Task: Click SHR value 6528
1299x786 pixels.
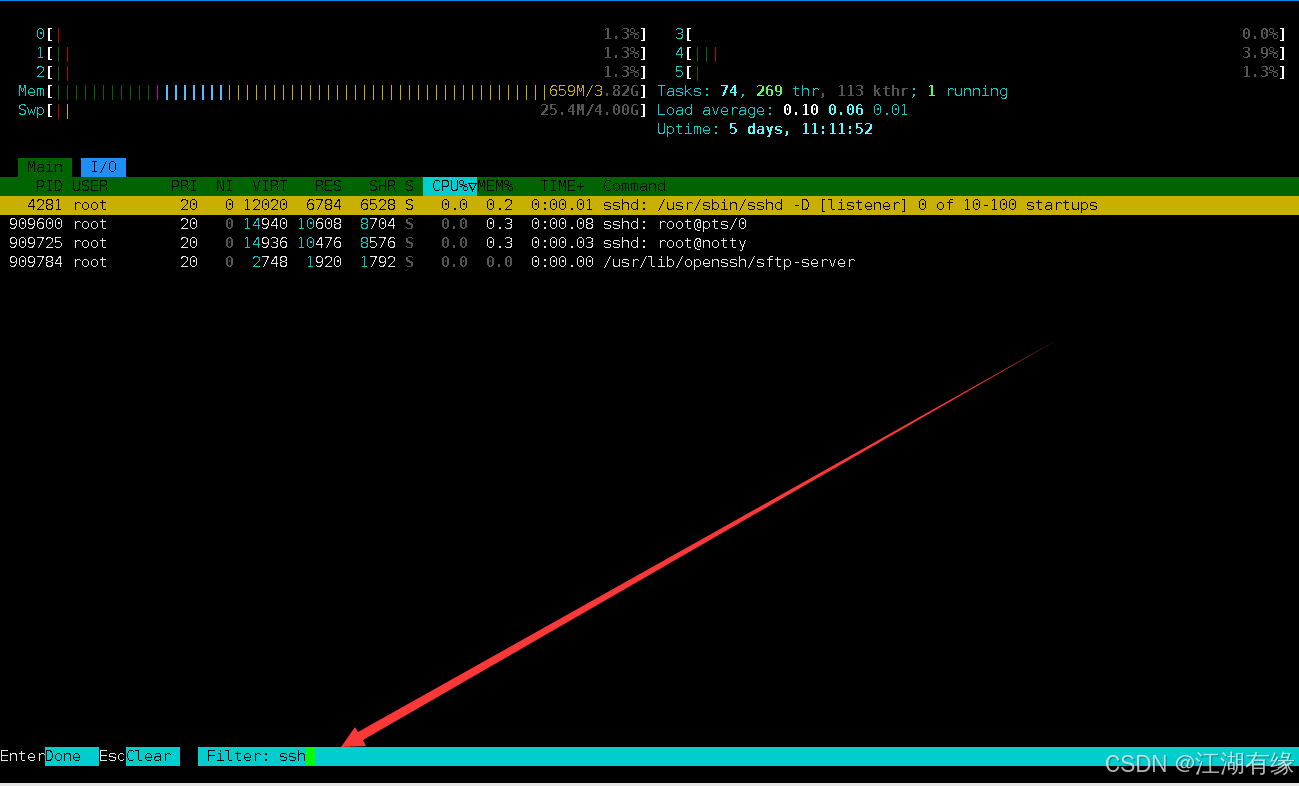Action: click(378, 205)
